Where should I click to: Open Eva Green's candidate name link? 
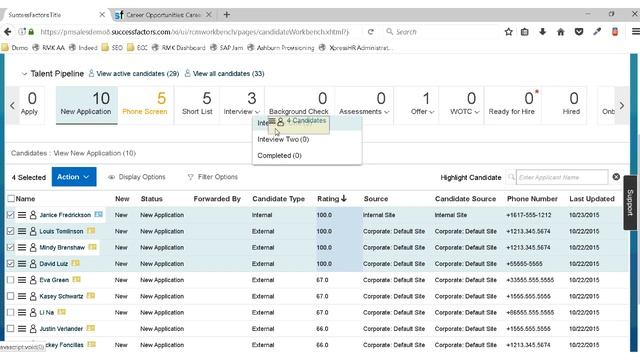click(54, 280)
